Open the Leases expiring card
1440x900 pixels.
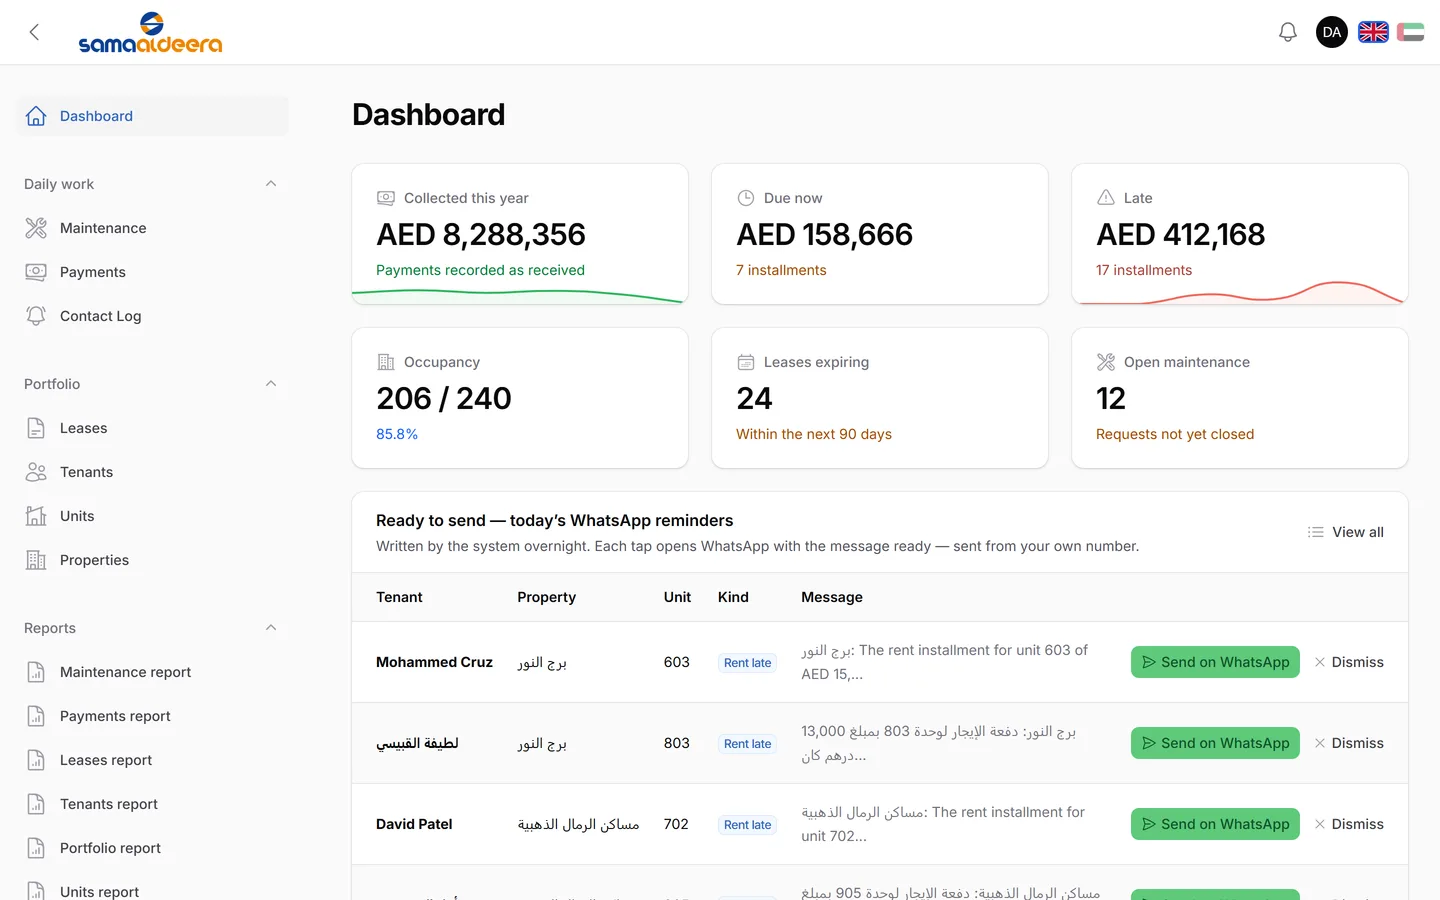pos(880,398)
